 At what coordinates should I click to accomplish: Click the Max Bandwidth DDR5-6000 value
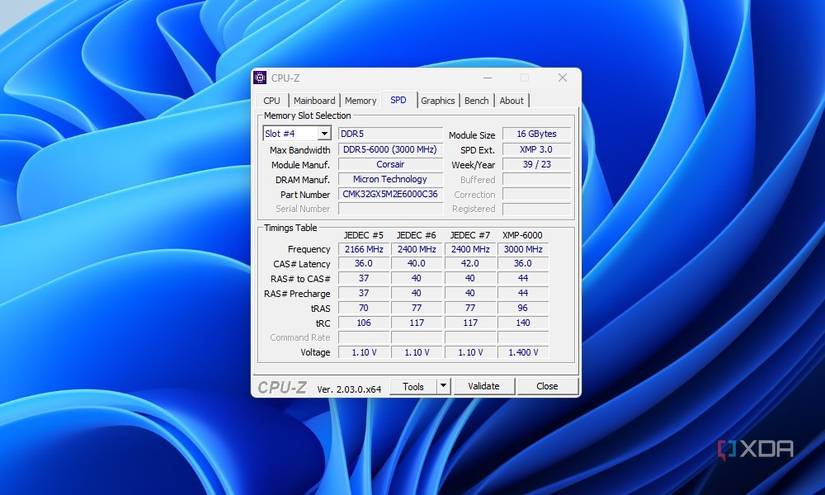click(x=390, y=149)
